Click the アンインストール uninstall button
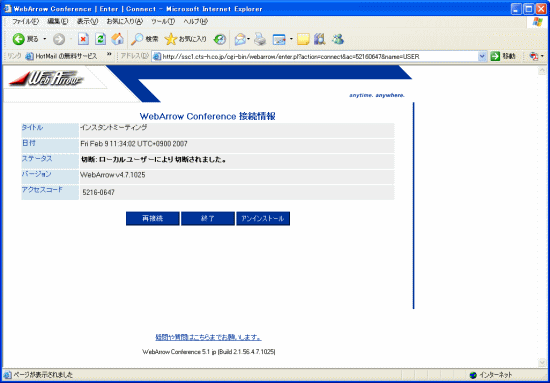The width and height of the screenshot is (550, 383). pos(263,219)
